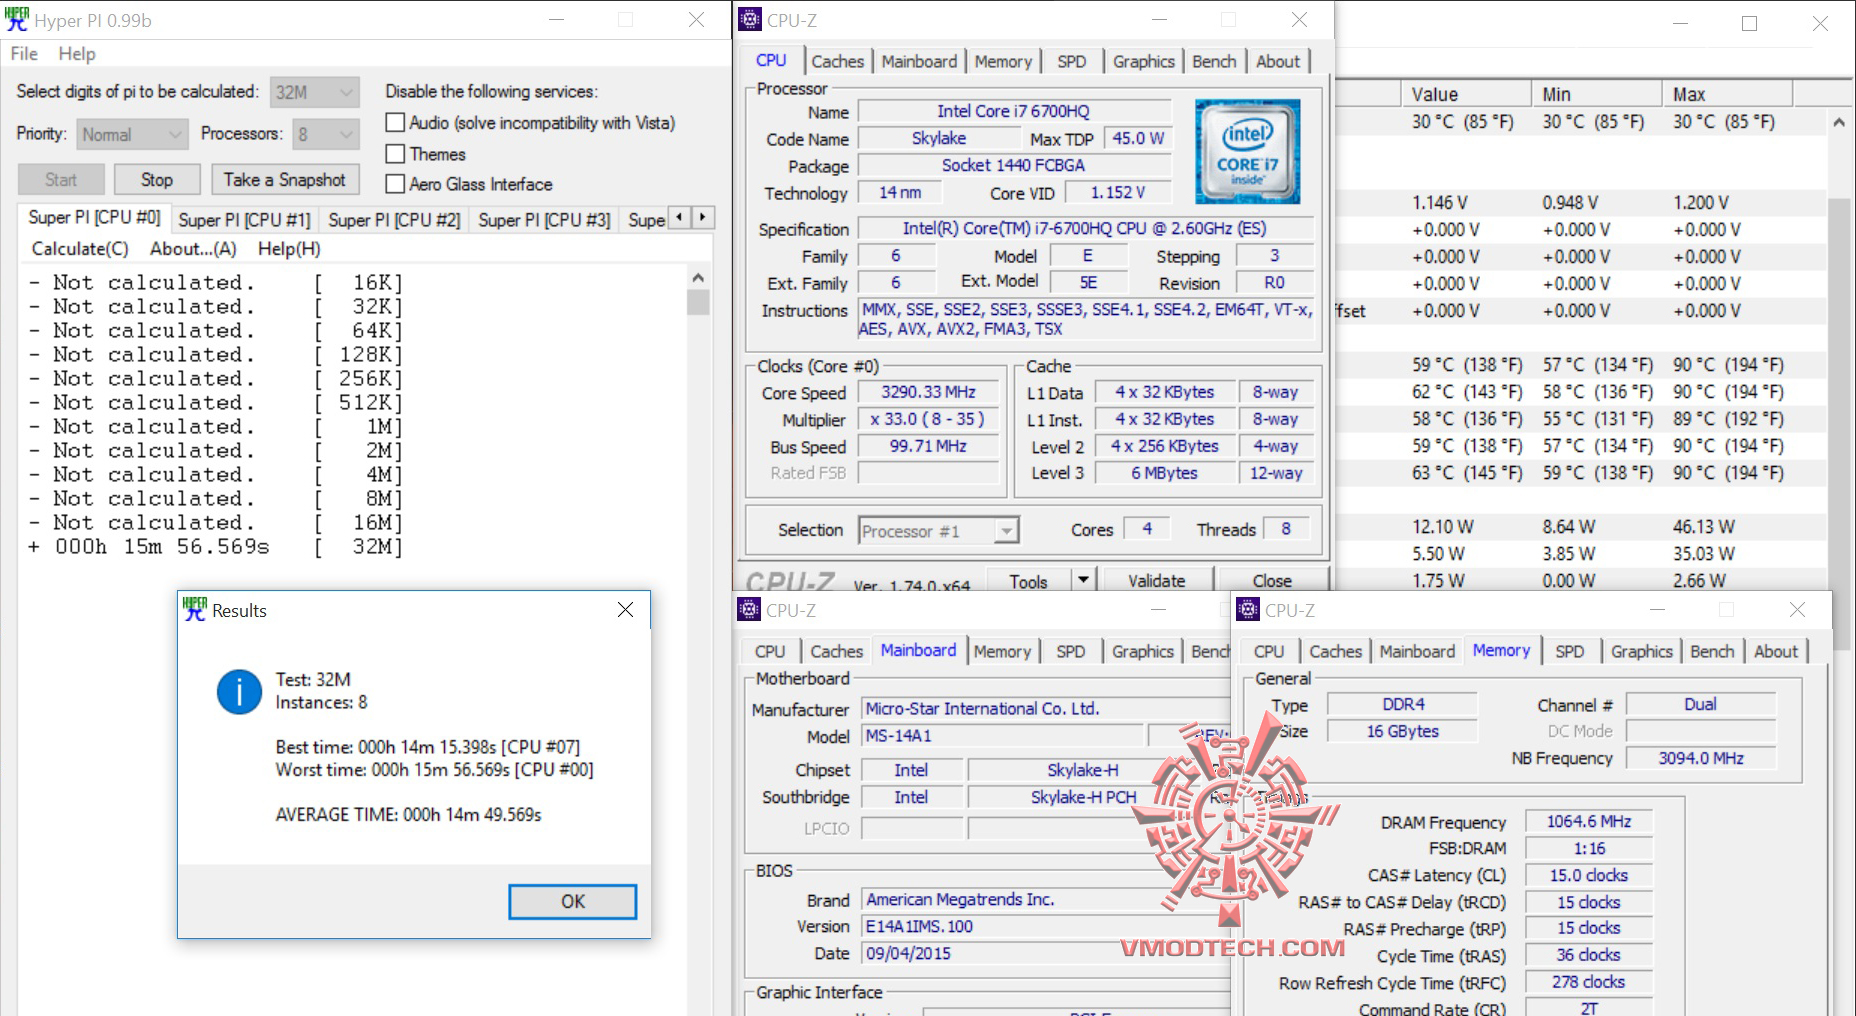Open the Priority Normal dropdown
The image size is (1856, 1016).
[x=132, y=134]
